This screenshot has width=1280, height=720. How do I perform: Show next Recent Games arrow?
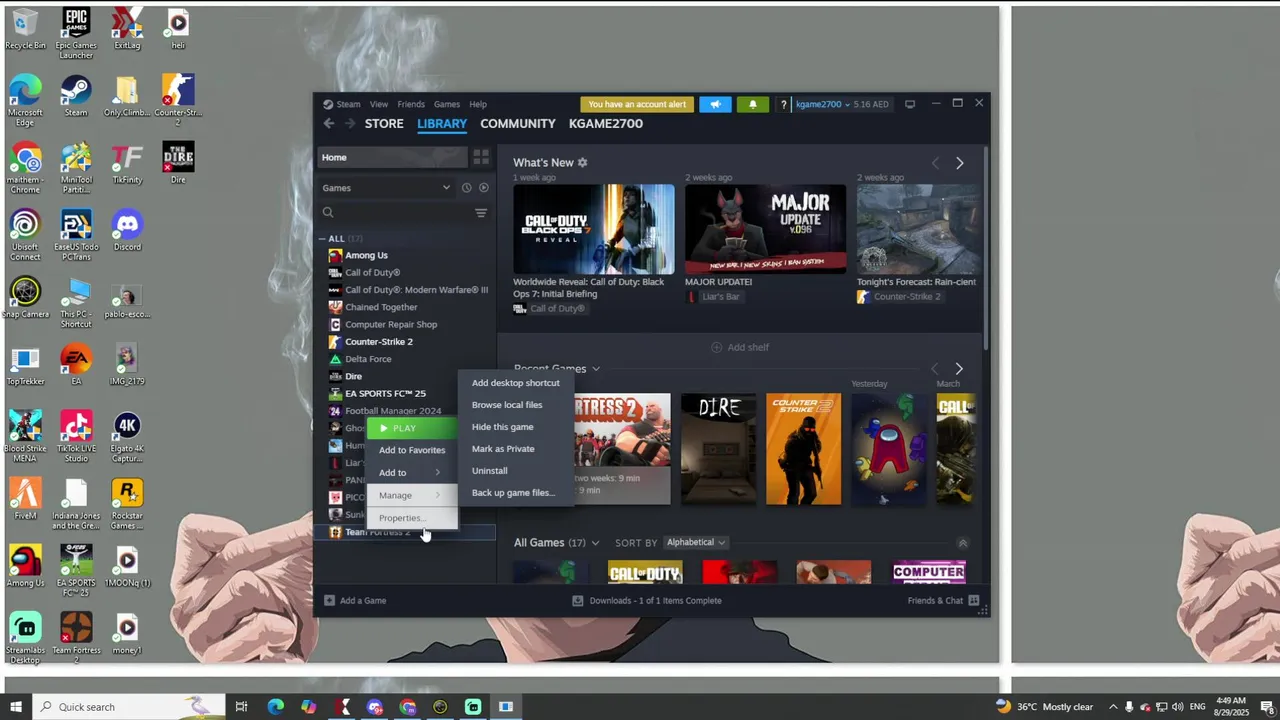(x=959, y=369)
